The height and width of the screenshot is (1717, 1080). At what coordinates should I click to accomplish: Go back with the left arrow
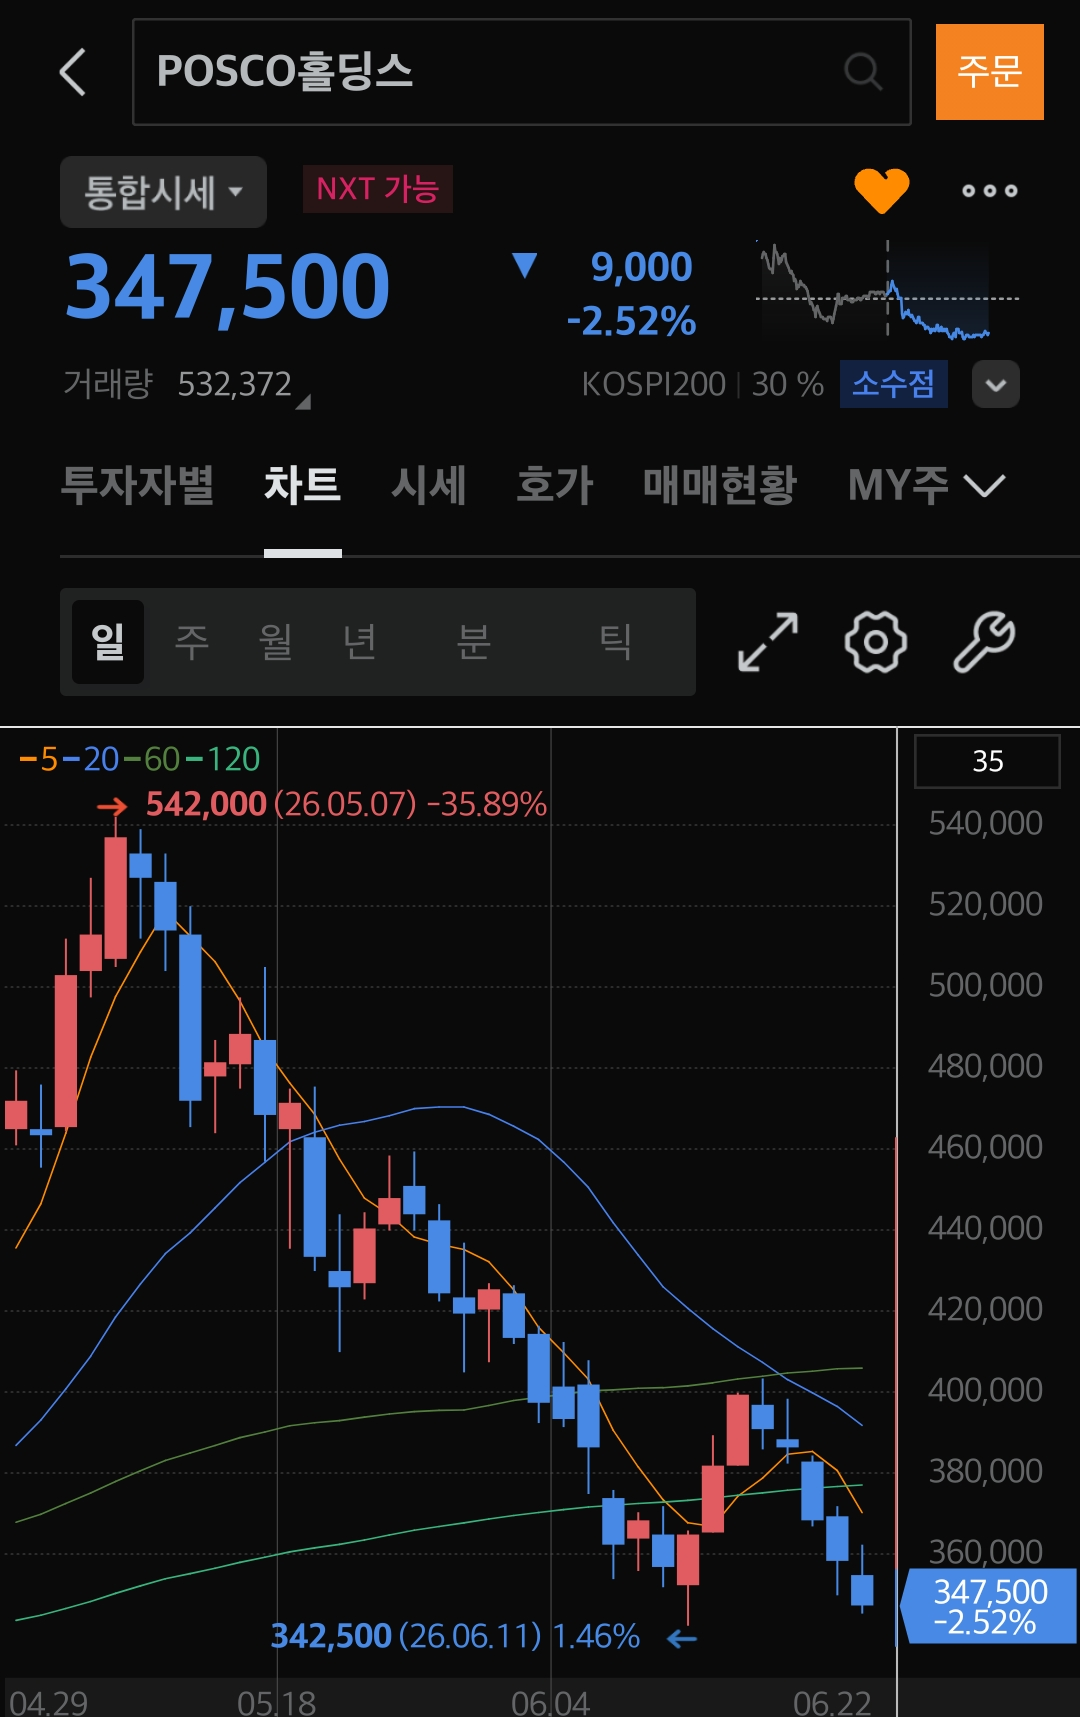73,72
